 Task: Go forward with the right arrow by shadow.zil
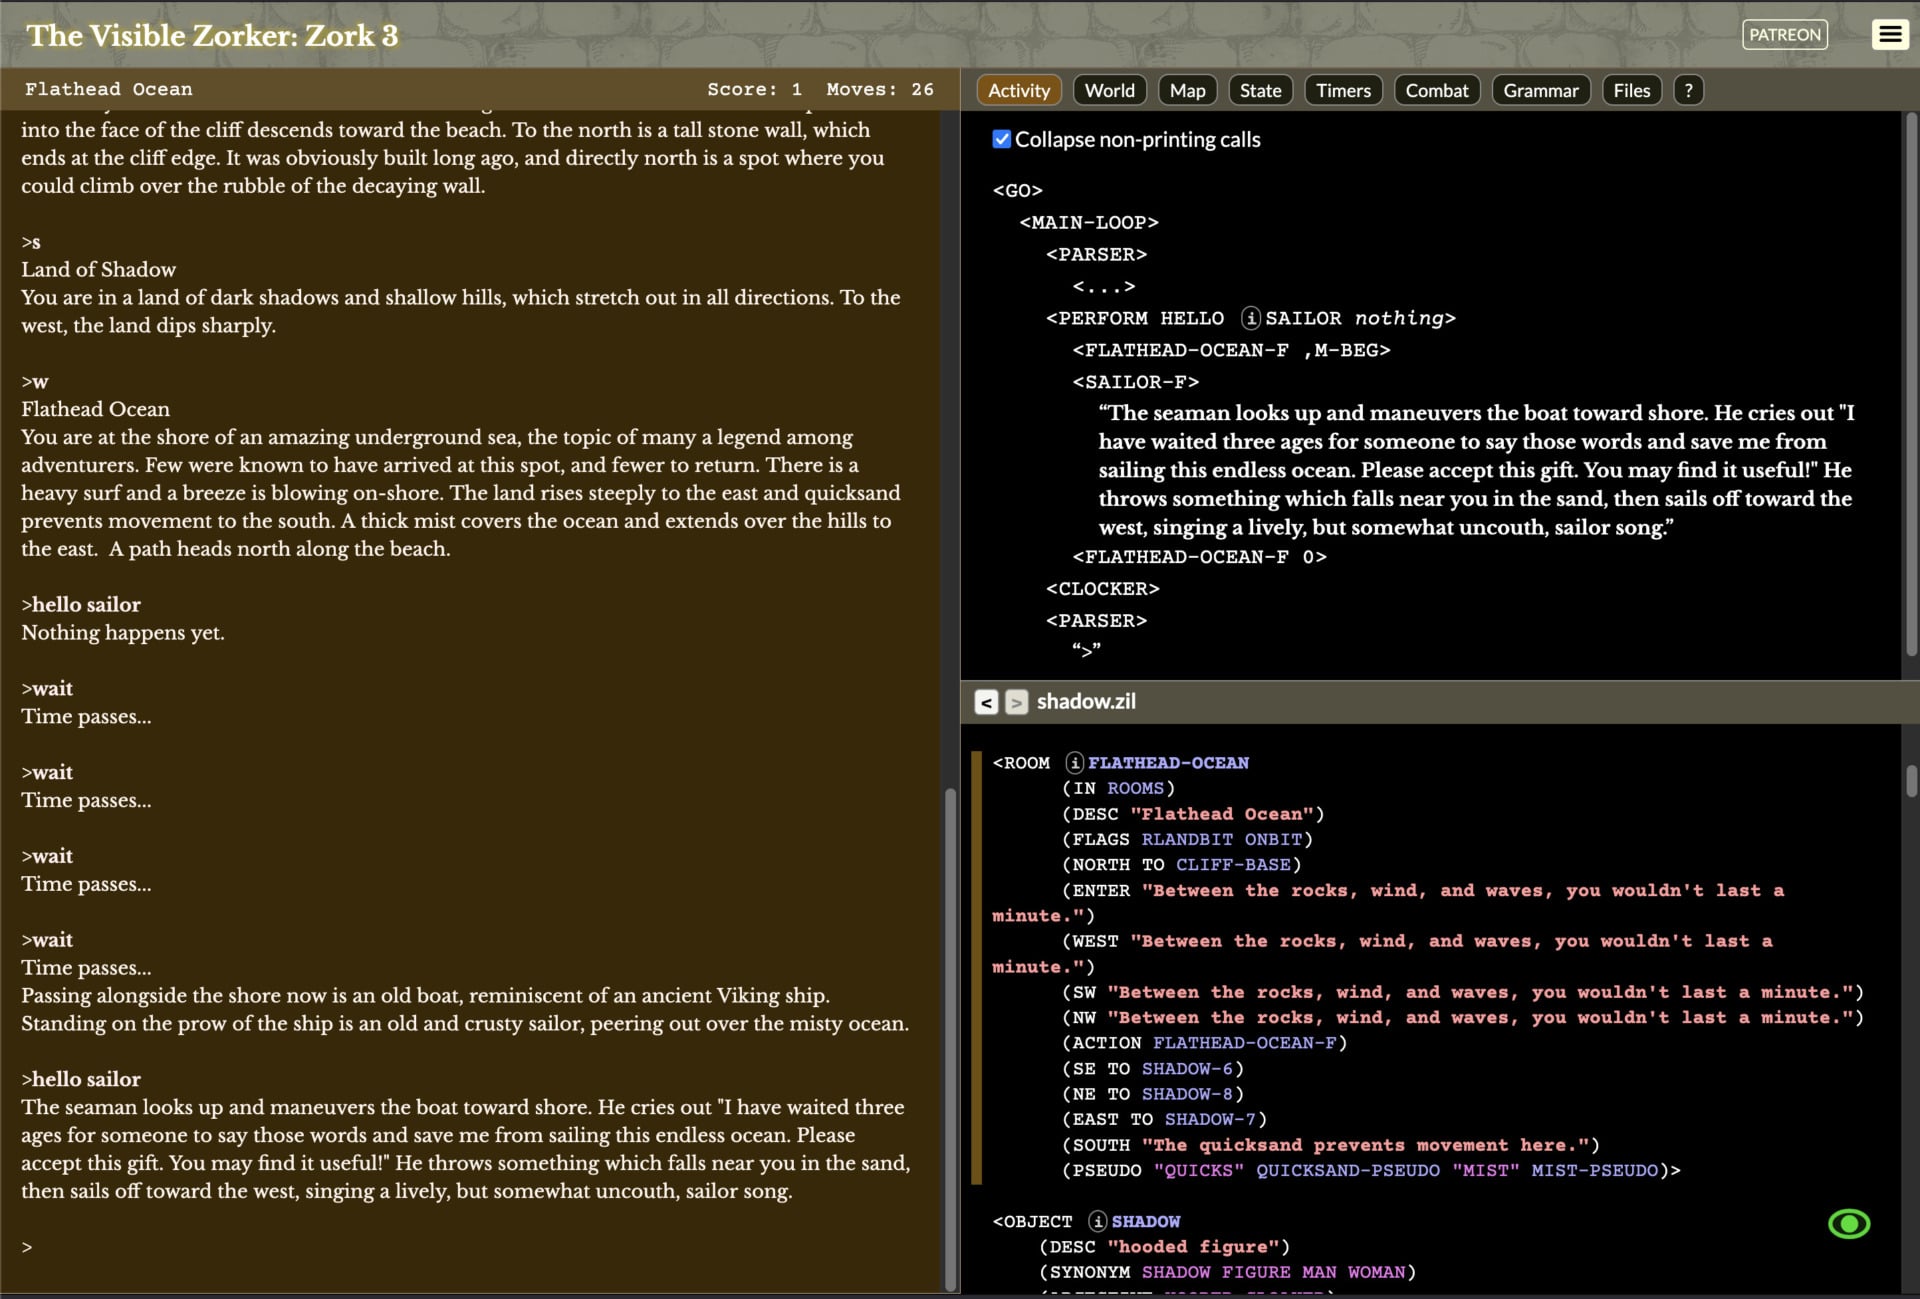pyautogui.click(x=1016, y=702)
